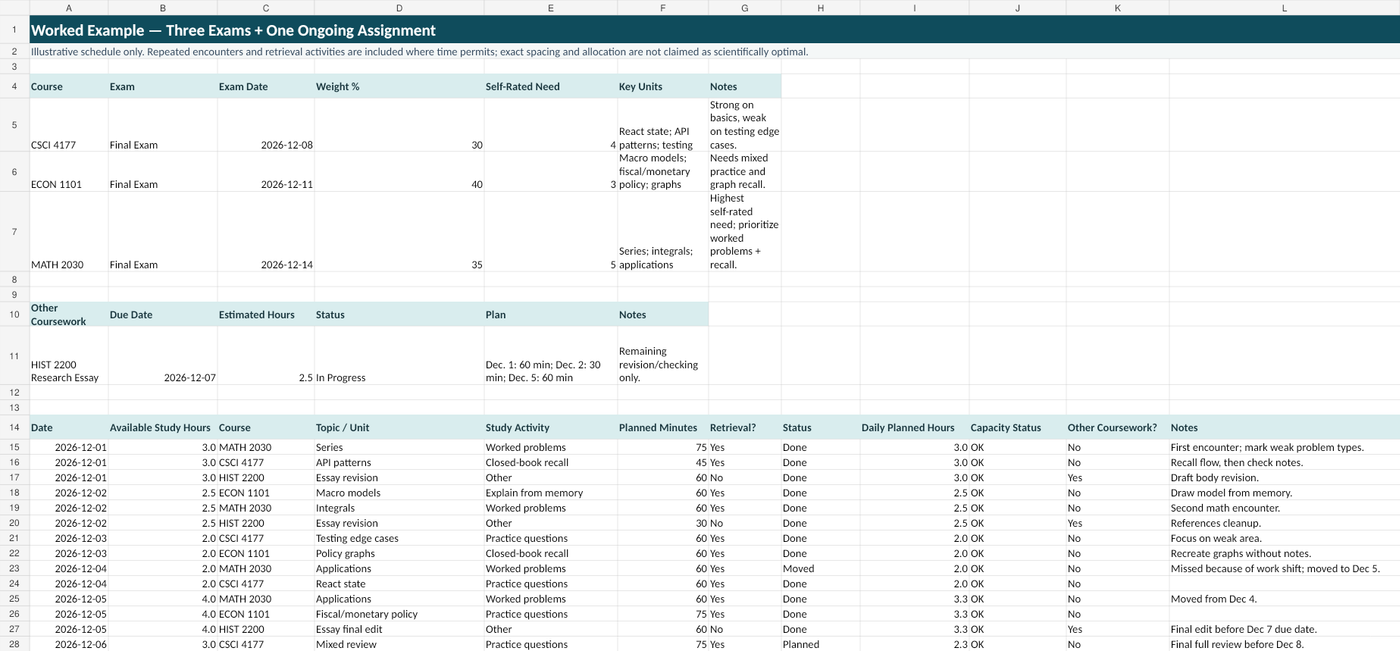This screenshot has width=1400, height=651.
Task: Click the 'Worked Example — Three Exams' title cell
Action: 714,30
